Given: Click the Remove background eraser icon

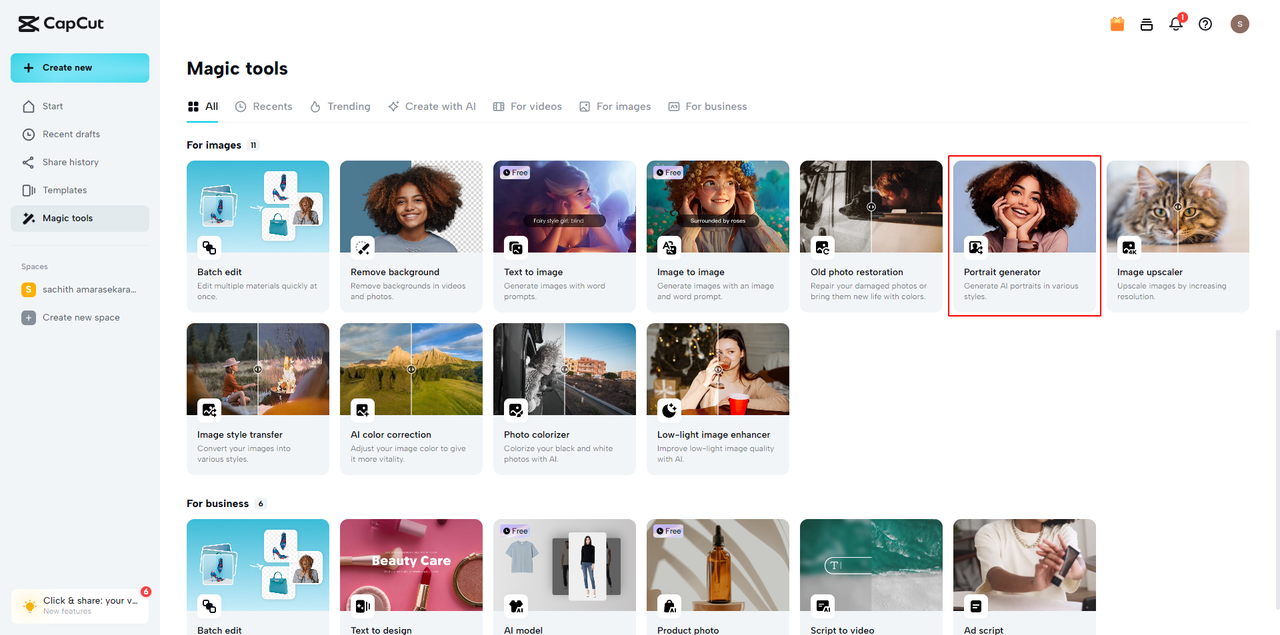Looking at the screenshot, I should [363, 247].
